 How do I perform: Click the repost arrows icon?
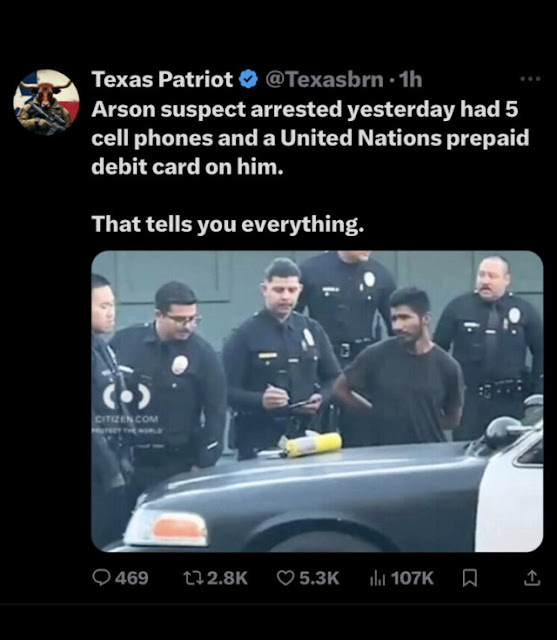[193, 578]
